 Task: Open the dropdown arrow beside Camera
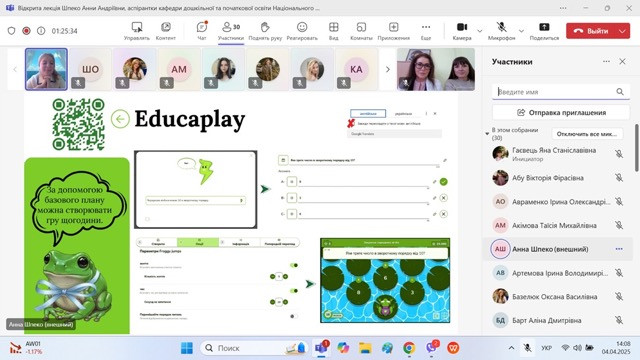click(x=480, y=31)
